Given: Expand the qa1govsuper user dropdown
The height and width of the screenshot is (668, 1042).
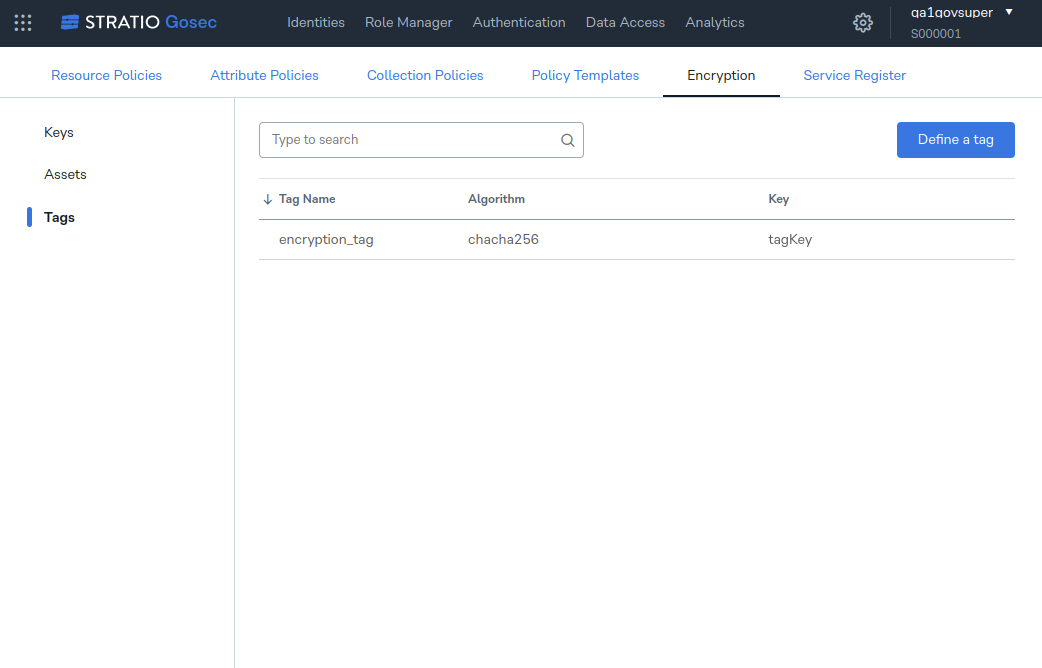Looking at the screenshot, I should pyautogui.click(x=1009, y=12).
